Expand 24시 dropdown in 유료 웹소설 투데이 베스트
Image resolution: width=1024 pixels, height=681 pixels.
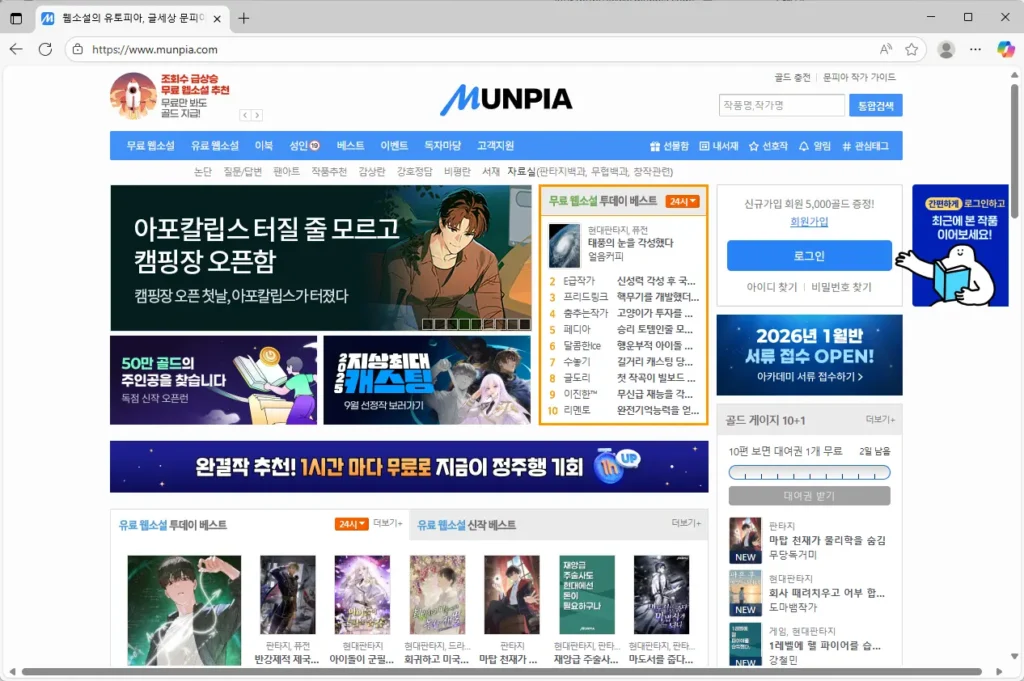(x=351, y=524)
